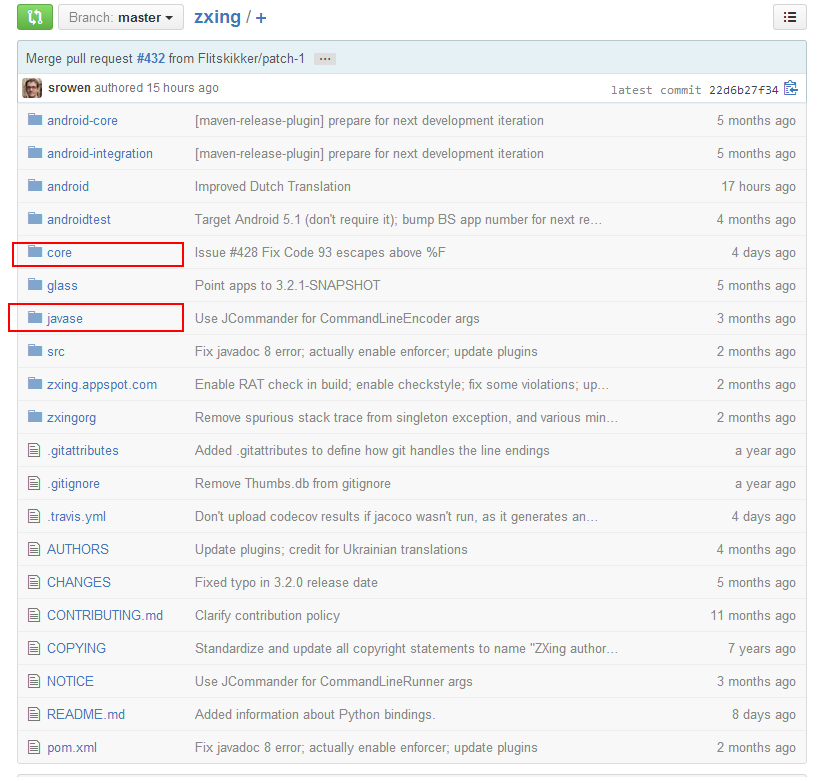Open the javase folder
817x777 pixels.
click(65, 318)
